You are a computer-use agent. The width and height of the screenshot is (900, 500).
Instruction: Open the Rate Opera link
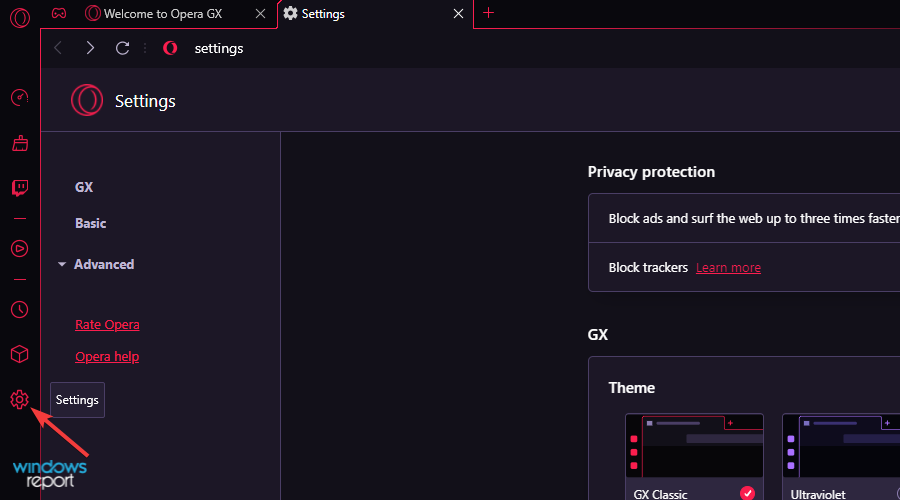pyautogui.click(x=107, y=324)
